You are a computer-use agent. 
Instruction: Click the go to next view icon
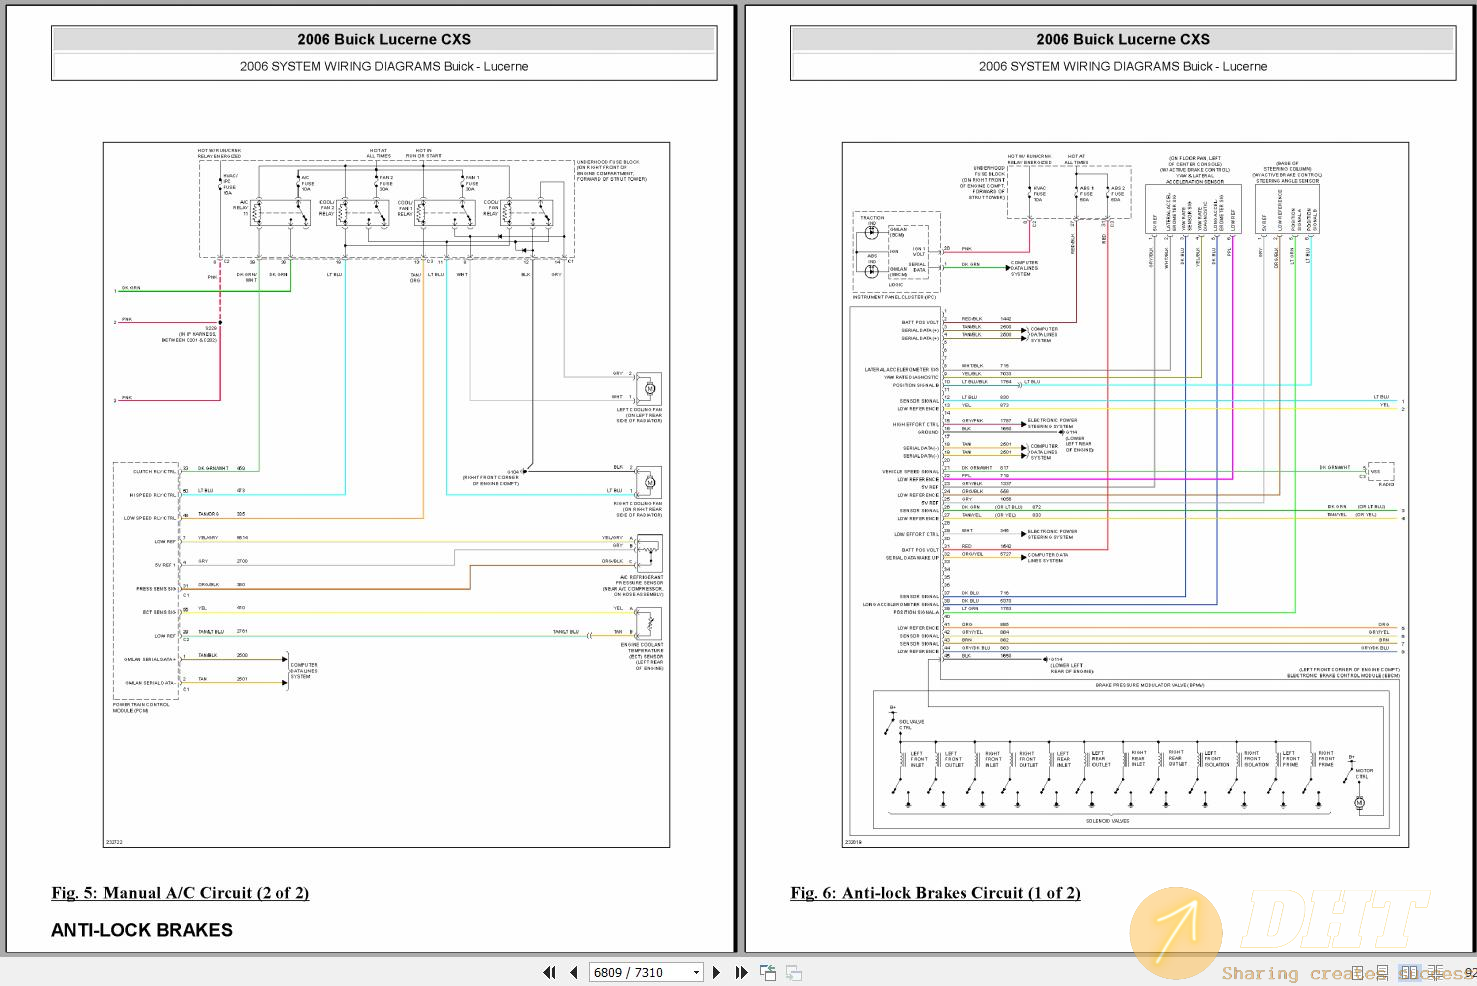794,972
